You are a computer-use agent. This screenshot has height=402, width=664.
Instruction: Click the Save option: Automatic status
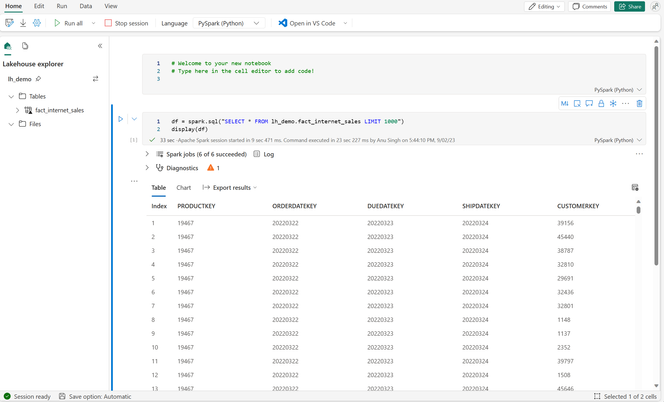[95, 396]
